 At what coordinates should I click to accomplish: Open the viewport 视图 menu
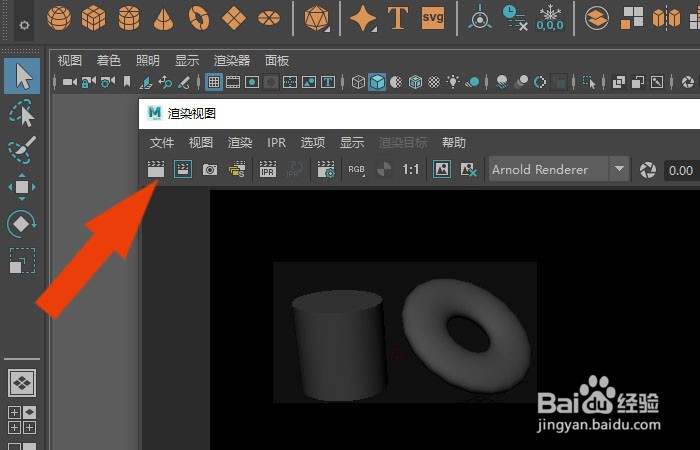click(70, 60)
